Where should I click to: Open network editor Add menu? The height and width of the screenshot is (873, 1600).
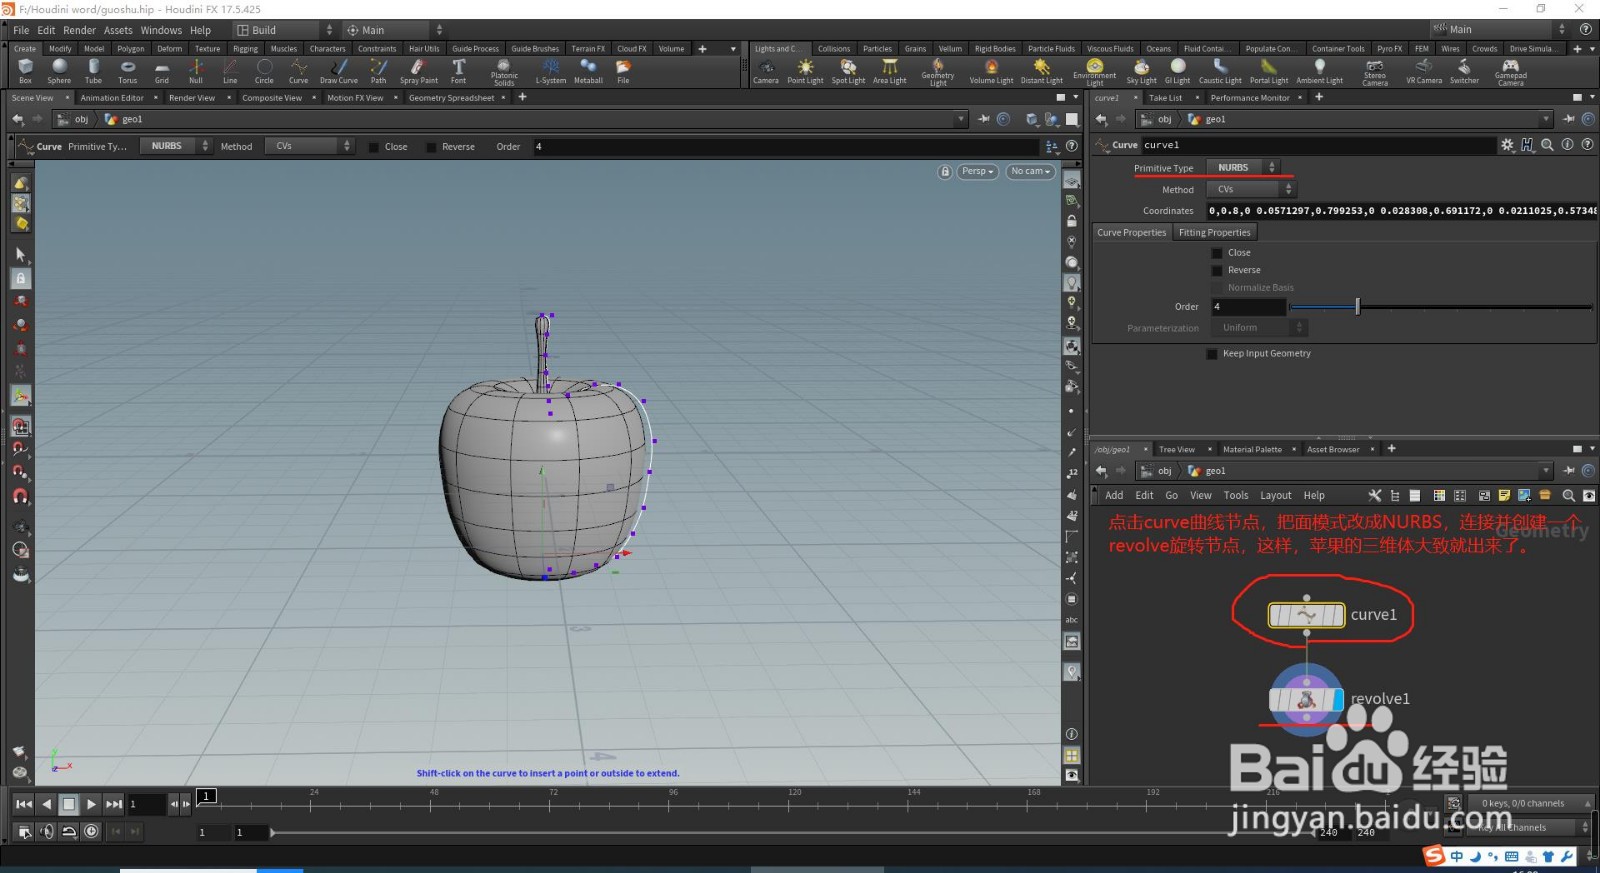coord(1114,496)
